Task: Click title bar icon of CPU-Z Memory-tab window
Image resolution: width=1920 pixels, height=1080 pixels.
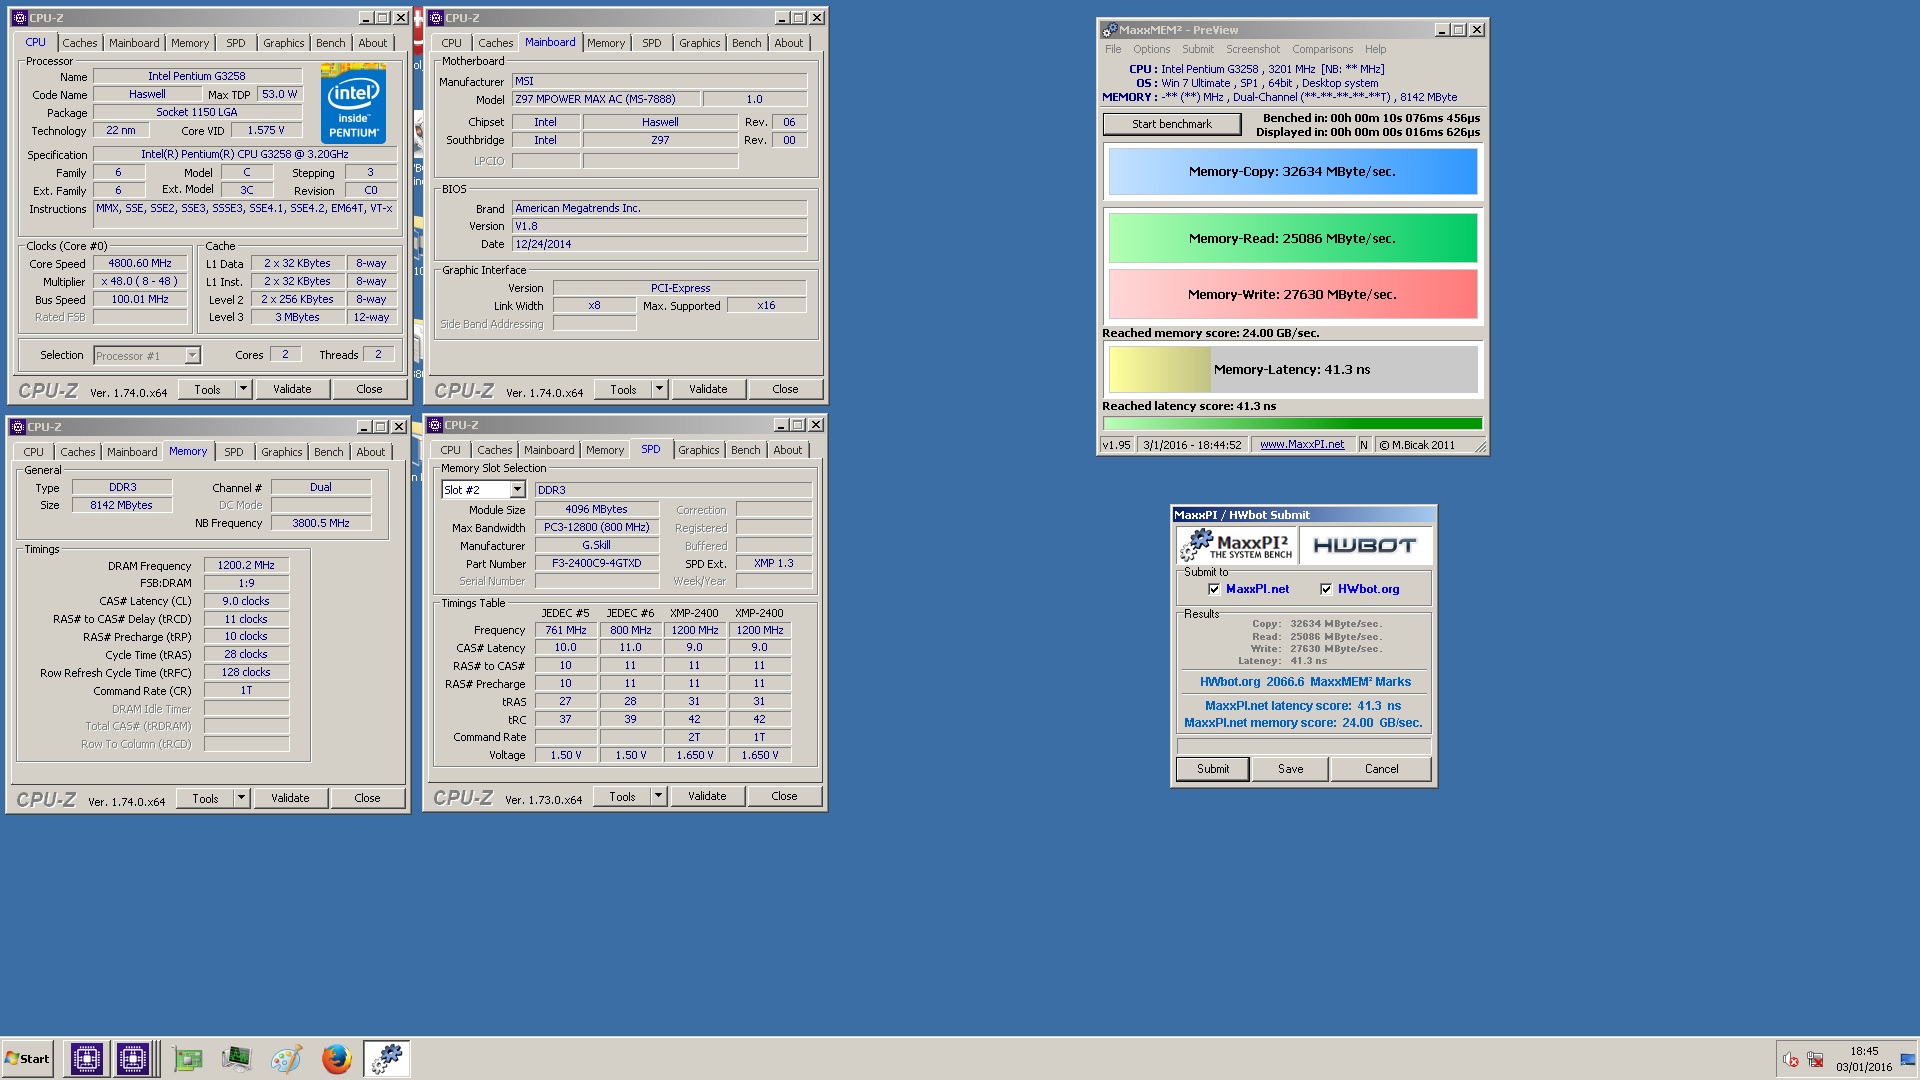Action: click(x=18, y=427)
